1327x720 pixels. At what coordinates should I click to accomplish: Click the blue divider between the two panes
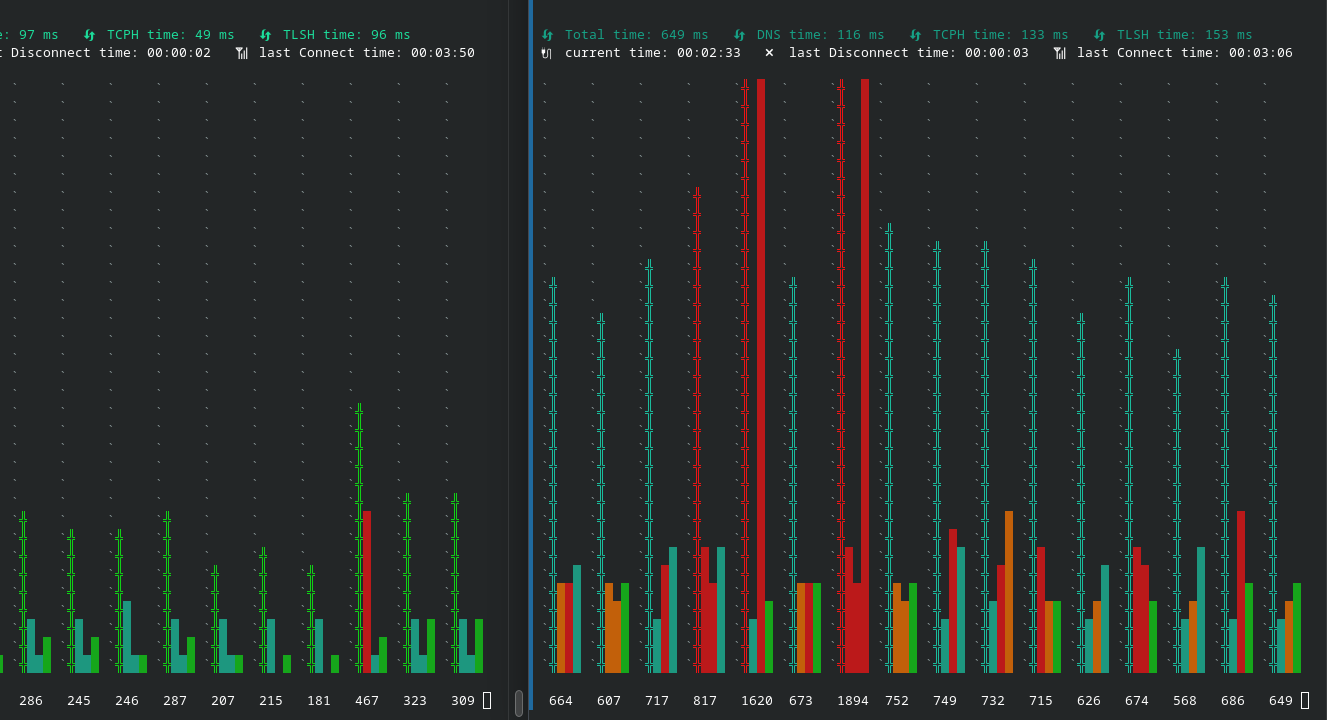[x=529, y=360]
